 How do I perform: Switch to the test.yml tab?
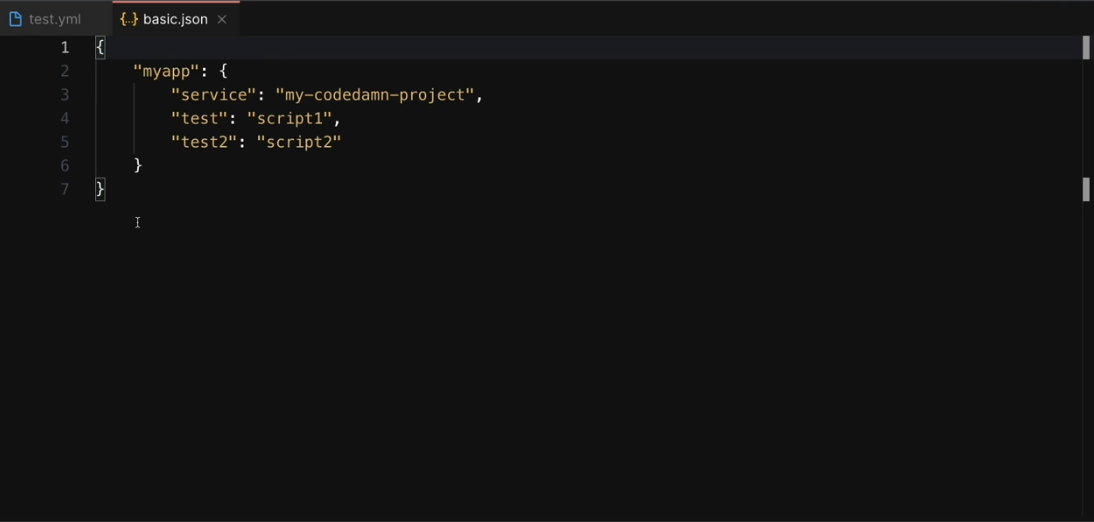click(x=55, y=19)
